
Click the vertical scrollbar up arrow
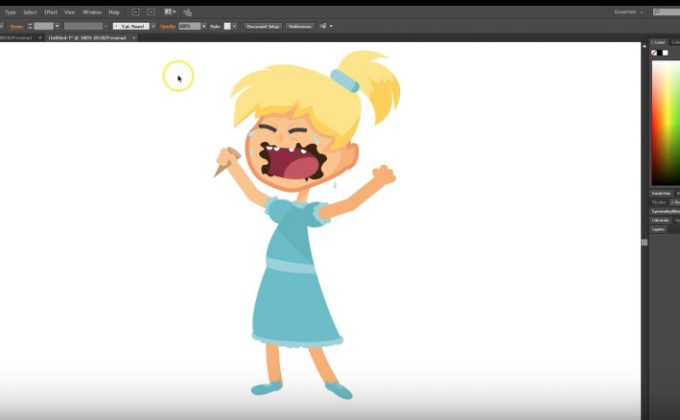tap(644, 46)
